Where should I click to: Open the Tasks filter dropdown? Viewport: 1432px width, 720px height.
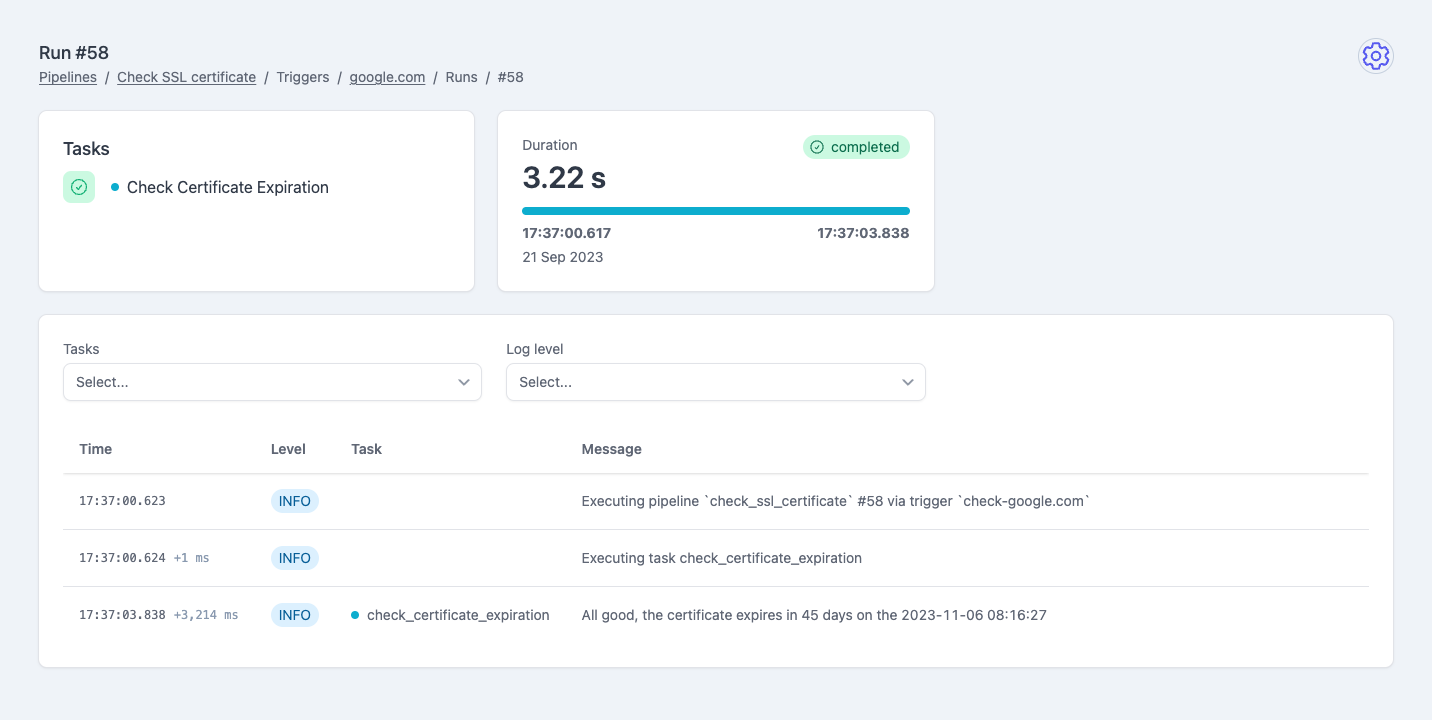pos(272,382)
